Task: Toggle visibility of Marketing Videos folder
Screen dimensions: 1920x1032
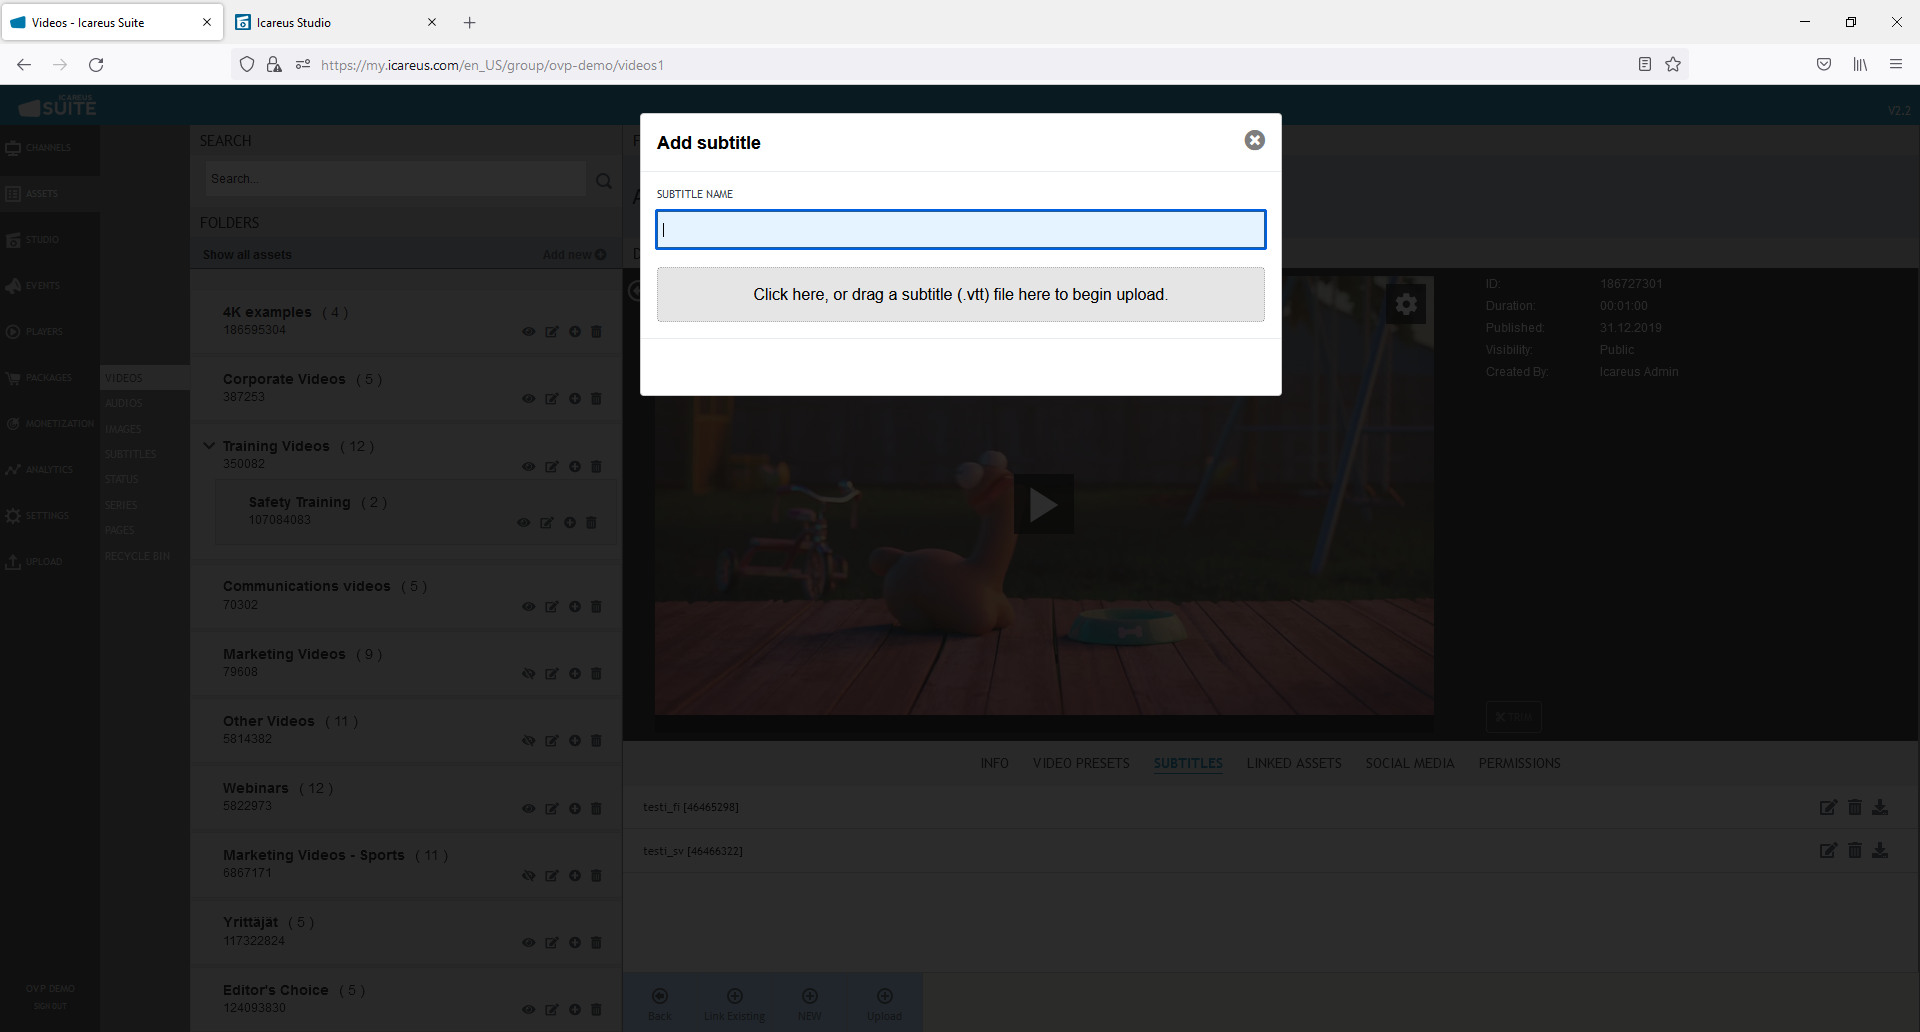Action: pyautogui.click(x=528, y=674)
